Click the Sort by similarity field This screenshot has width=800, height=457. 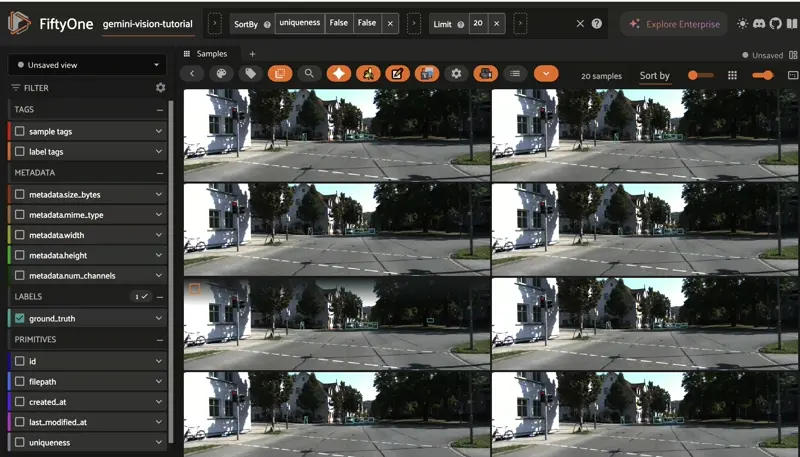pyautogui.click(x=655, y=76)
